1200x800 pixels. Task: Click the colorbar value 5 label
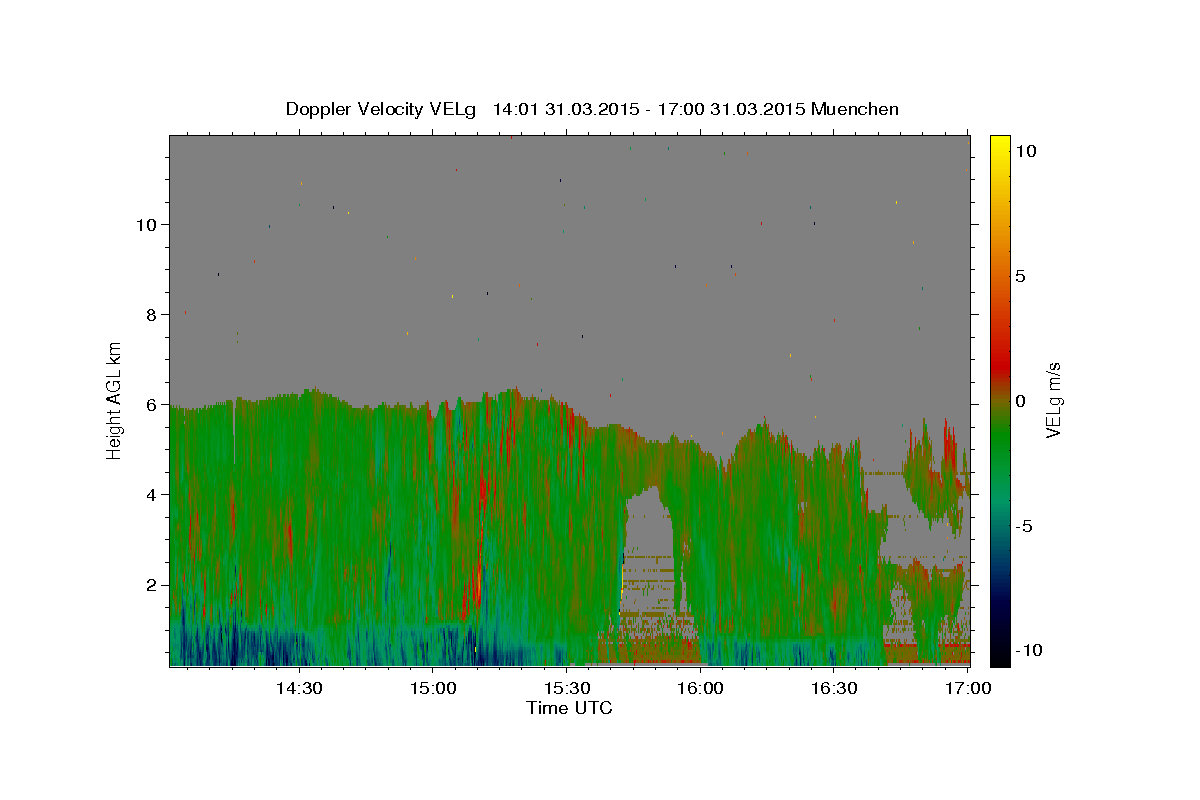point(1020,276)
